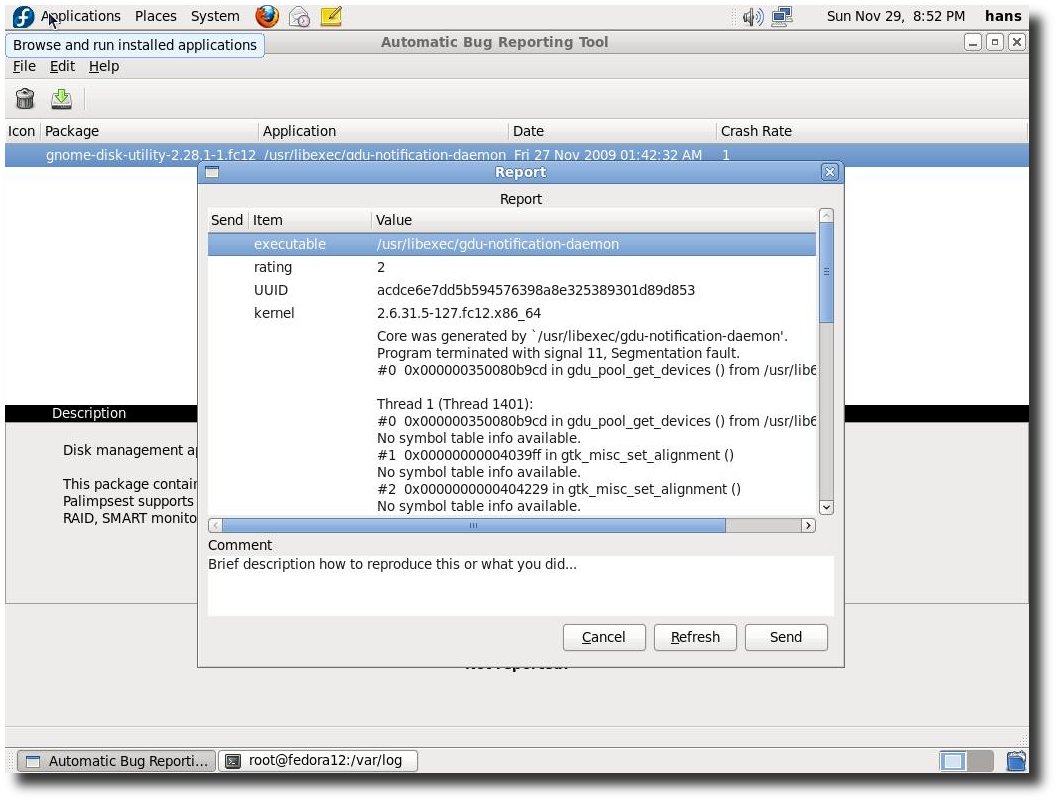
Task: Switch to root@fedora12 terminal taskbar window
Action: [x=318, y=761]
